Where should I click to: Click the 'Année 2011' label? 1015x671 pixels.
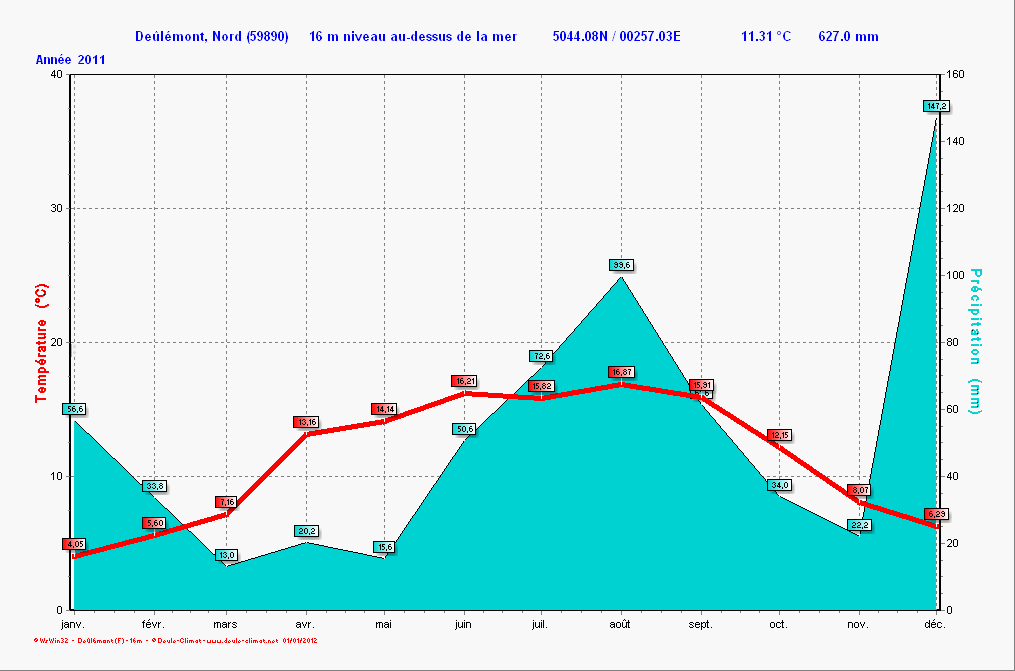71,60
